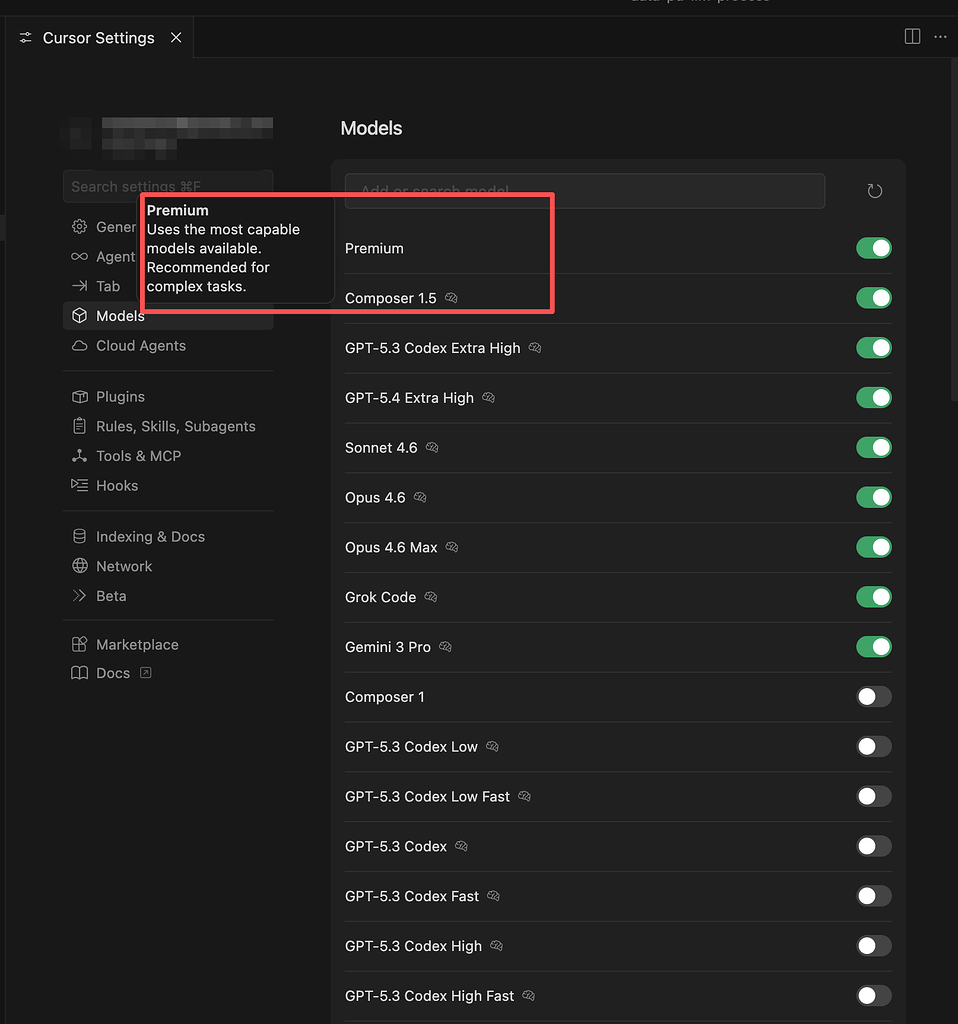
Task: Click the Tab arrow icon
Action: pyautogui.click(x=80, y=286)
